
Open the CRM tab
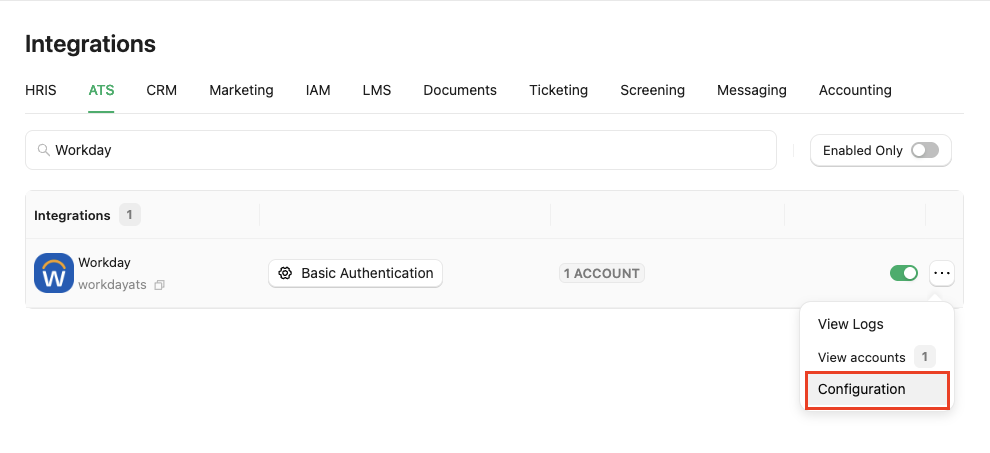[x=162, y=90]
